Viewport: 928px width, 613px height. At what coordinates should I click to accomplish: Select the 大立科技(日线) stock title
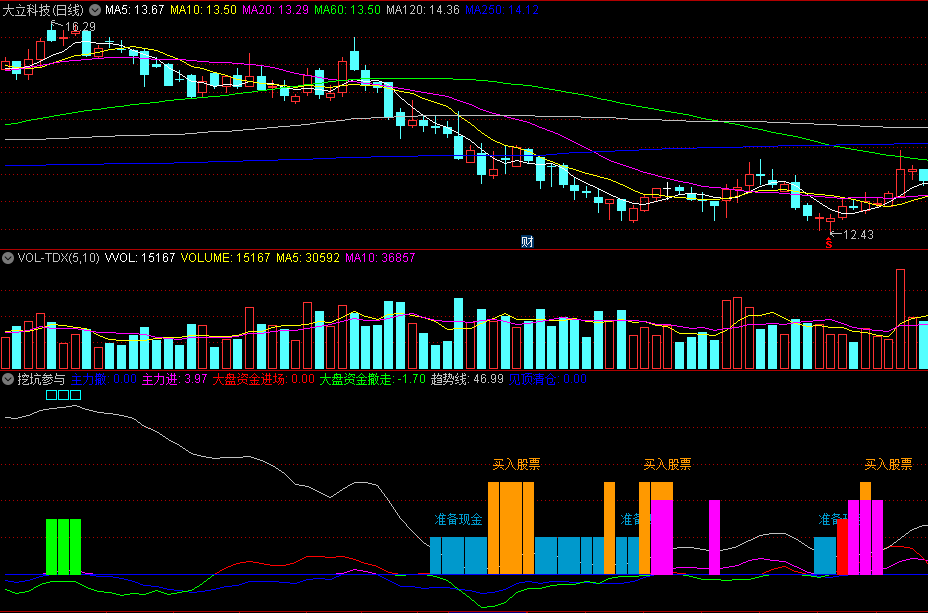[43, 10]
